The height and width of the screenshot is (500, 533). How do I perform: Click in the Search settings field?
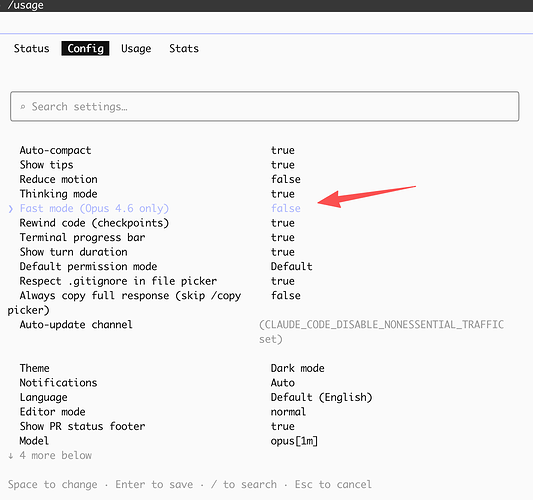[264, 106]
